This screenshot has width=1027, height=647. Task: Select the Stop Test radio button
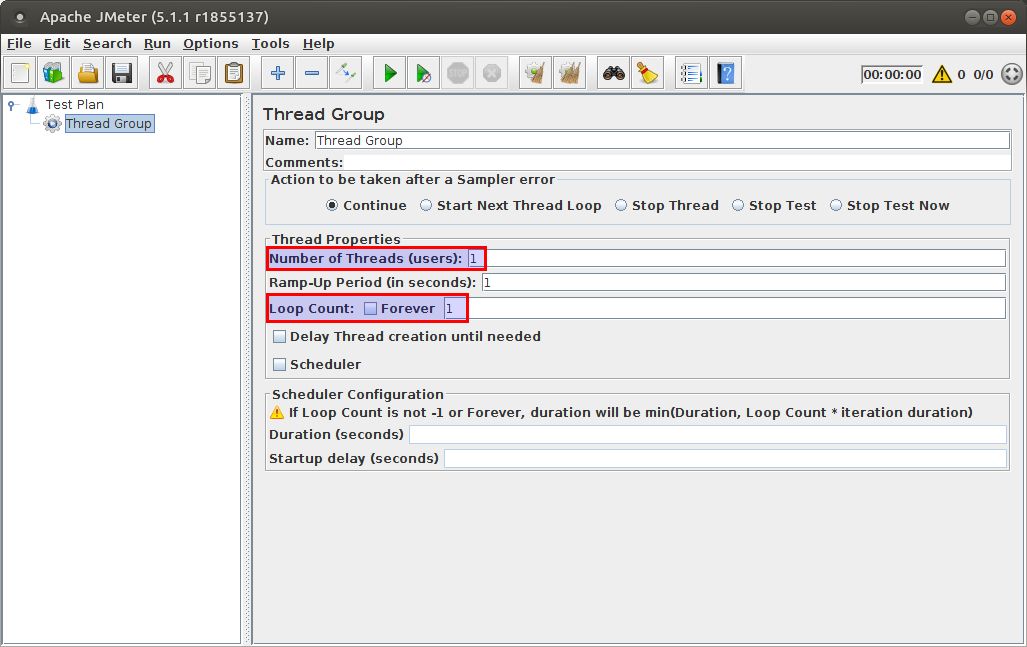(738, 206)
